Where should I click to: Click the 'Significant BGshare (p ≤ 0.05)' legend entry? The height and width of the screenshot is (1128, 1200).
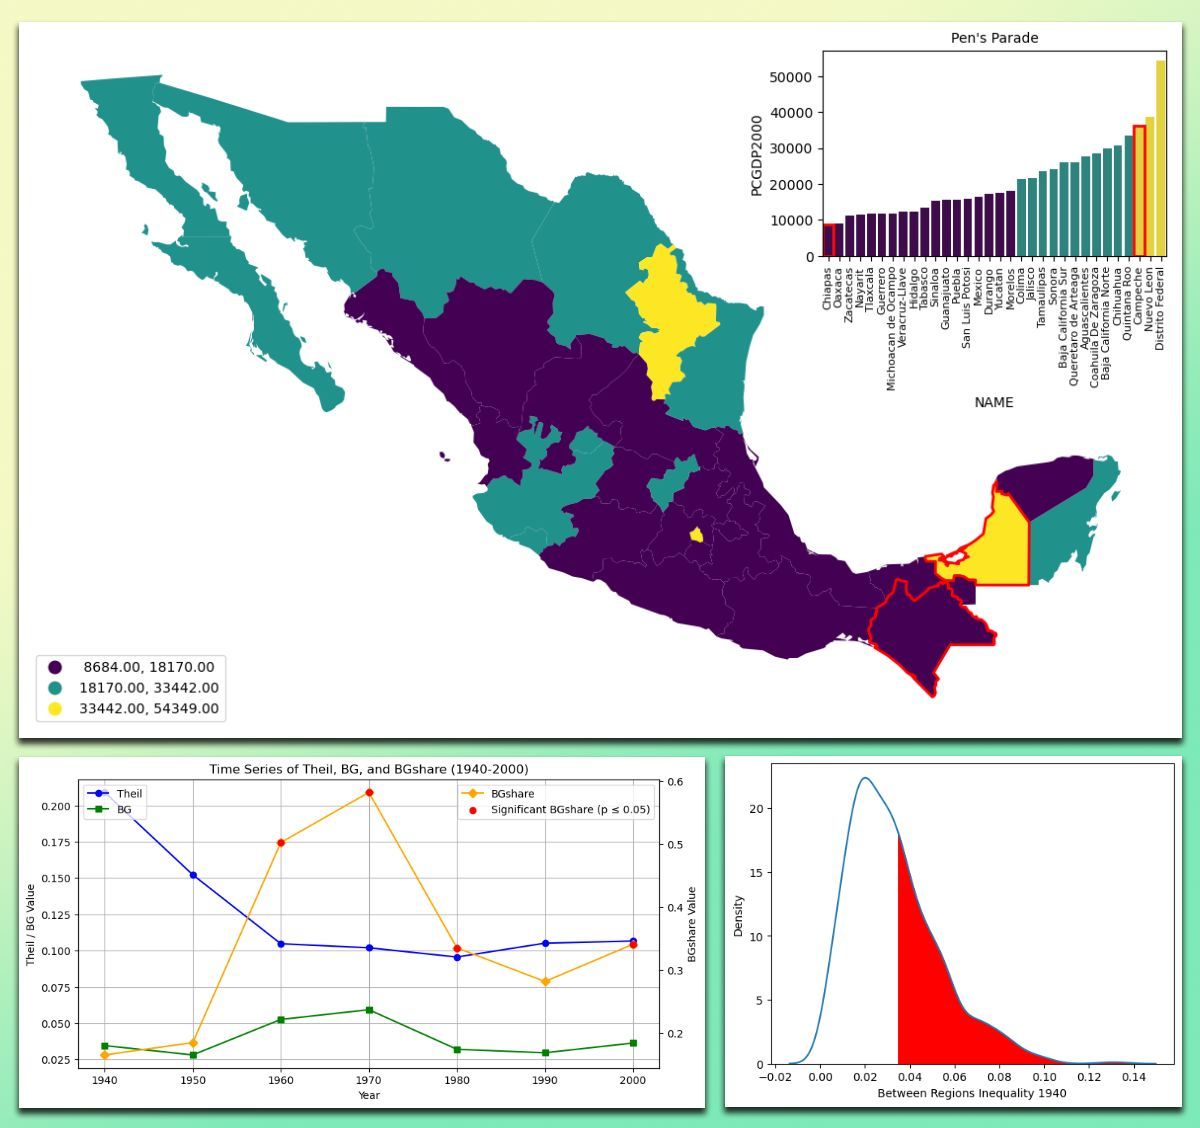[557, 810]
